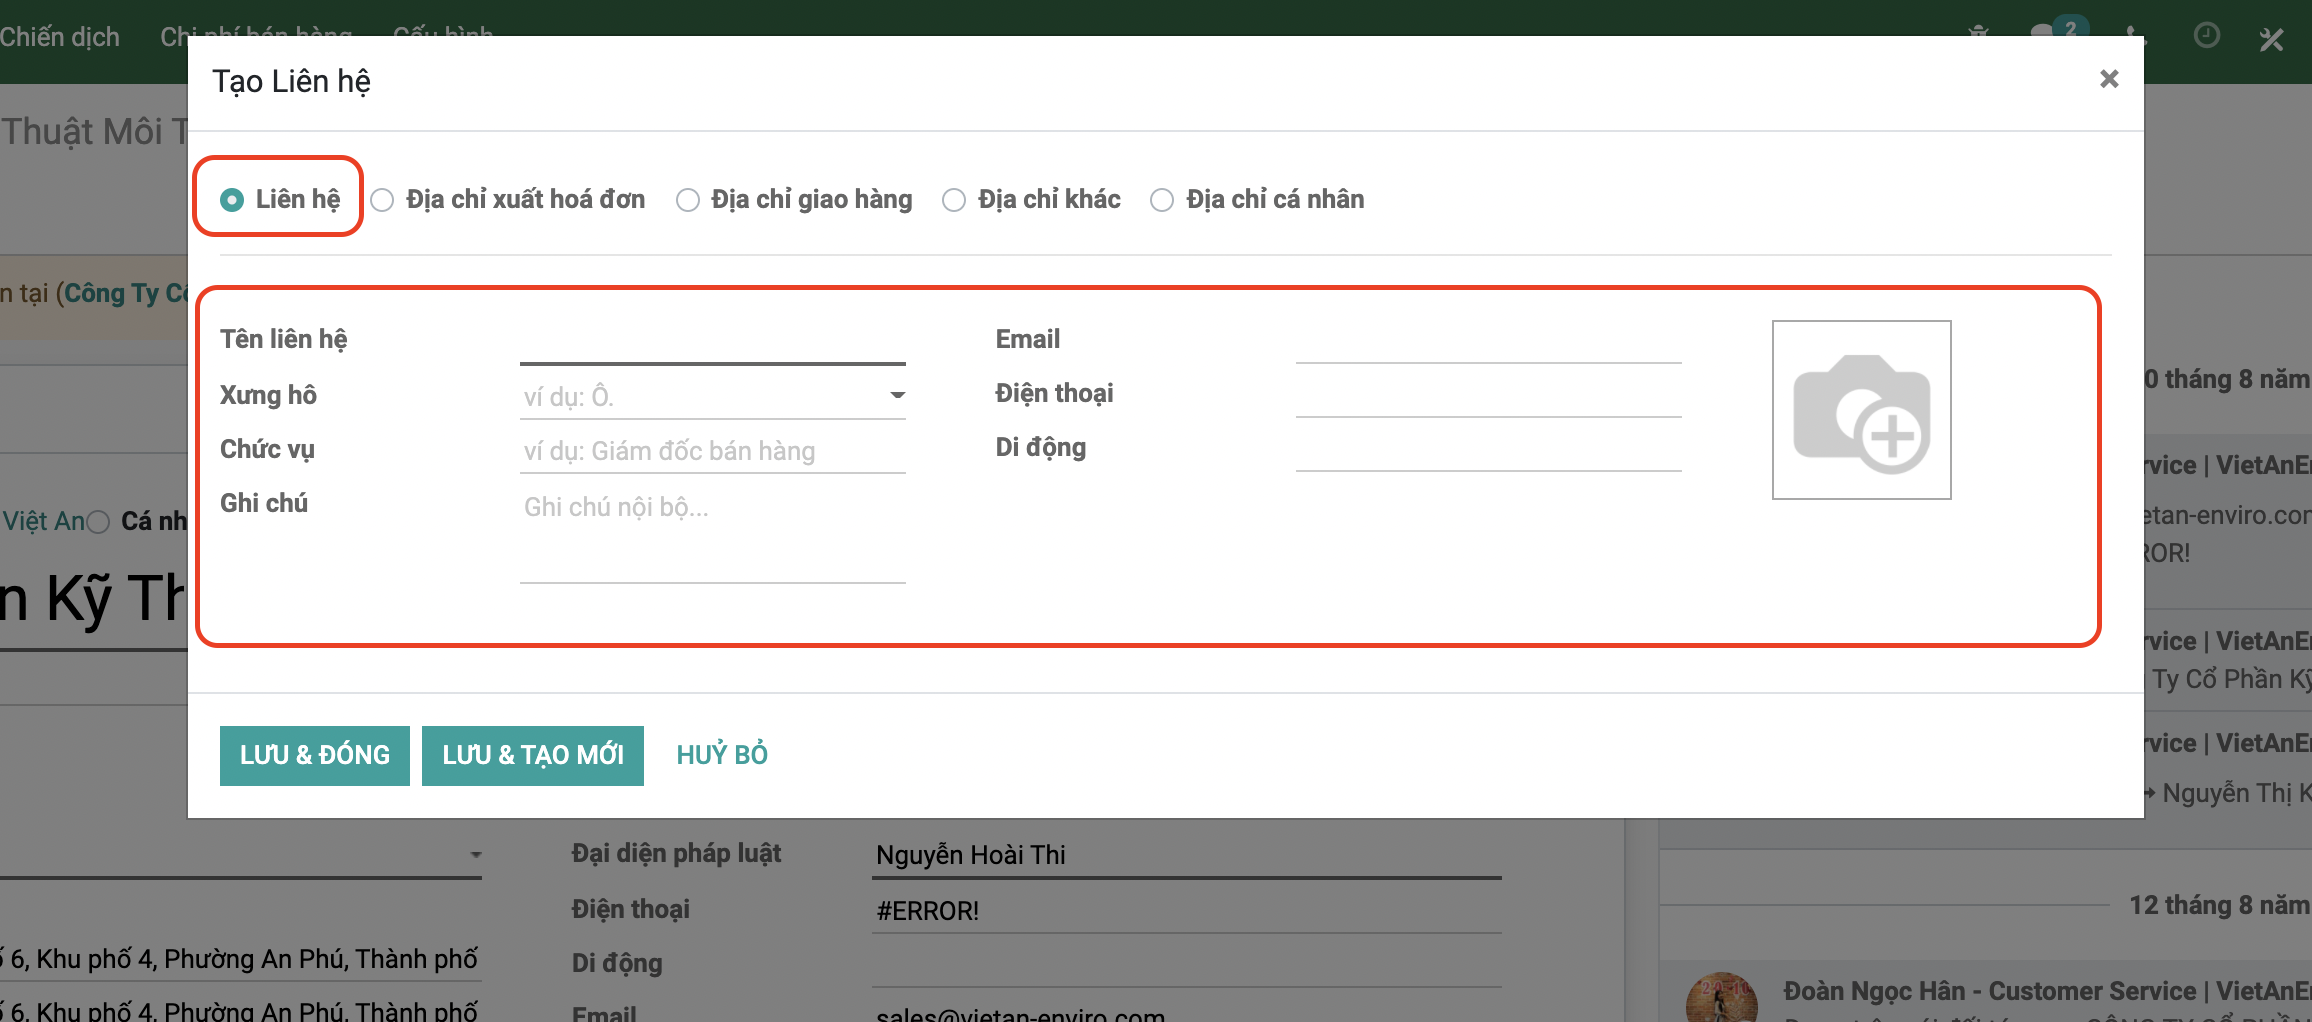Click the LƯU & TẠO MỚI button
The image size is (2312, 1022).
click(533, 755)
